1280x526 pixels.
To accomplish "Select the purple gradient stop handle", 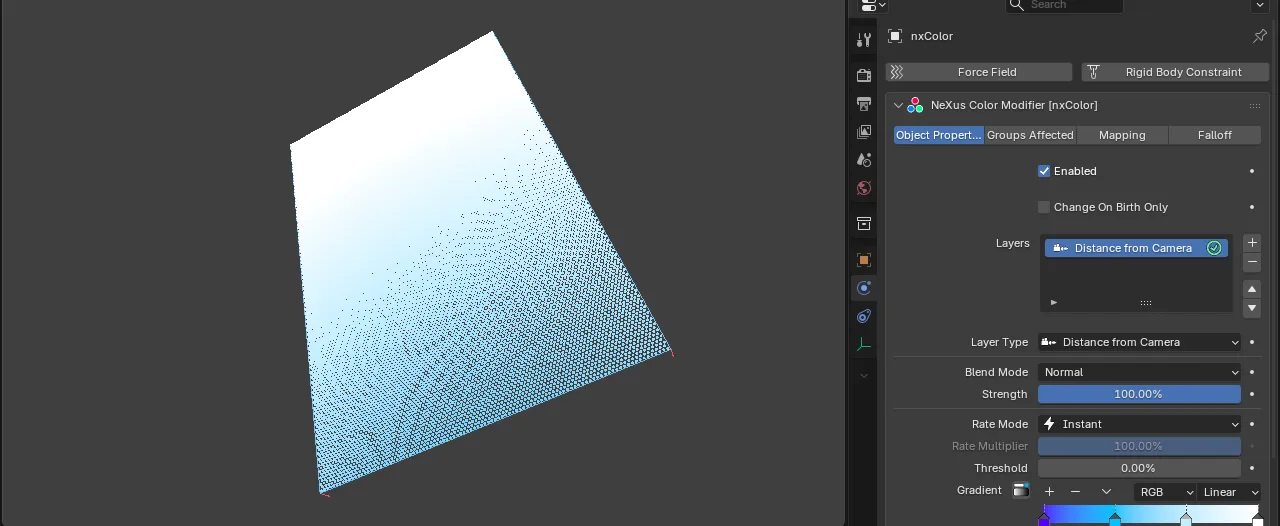I will click(x=1044, y=520).
